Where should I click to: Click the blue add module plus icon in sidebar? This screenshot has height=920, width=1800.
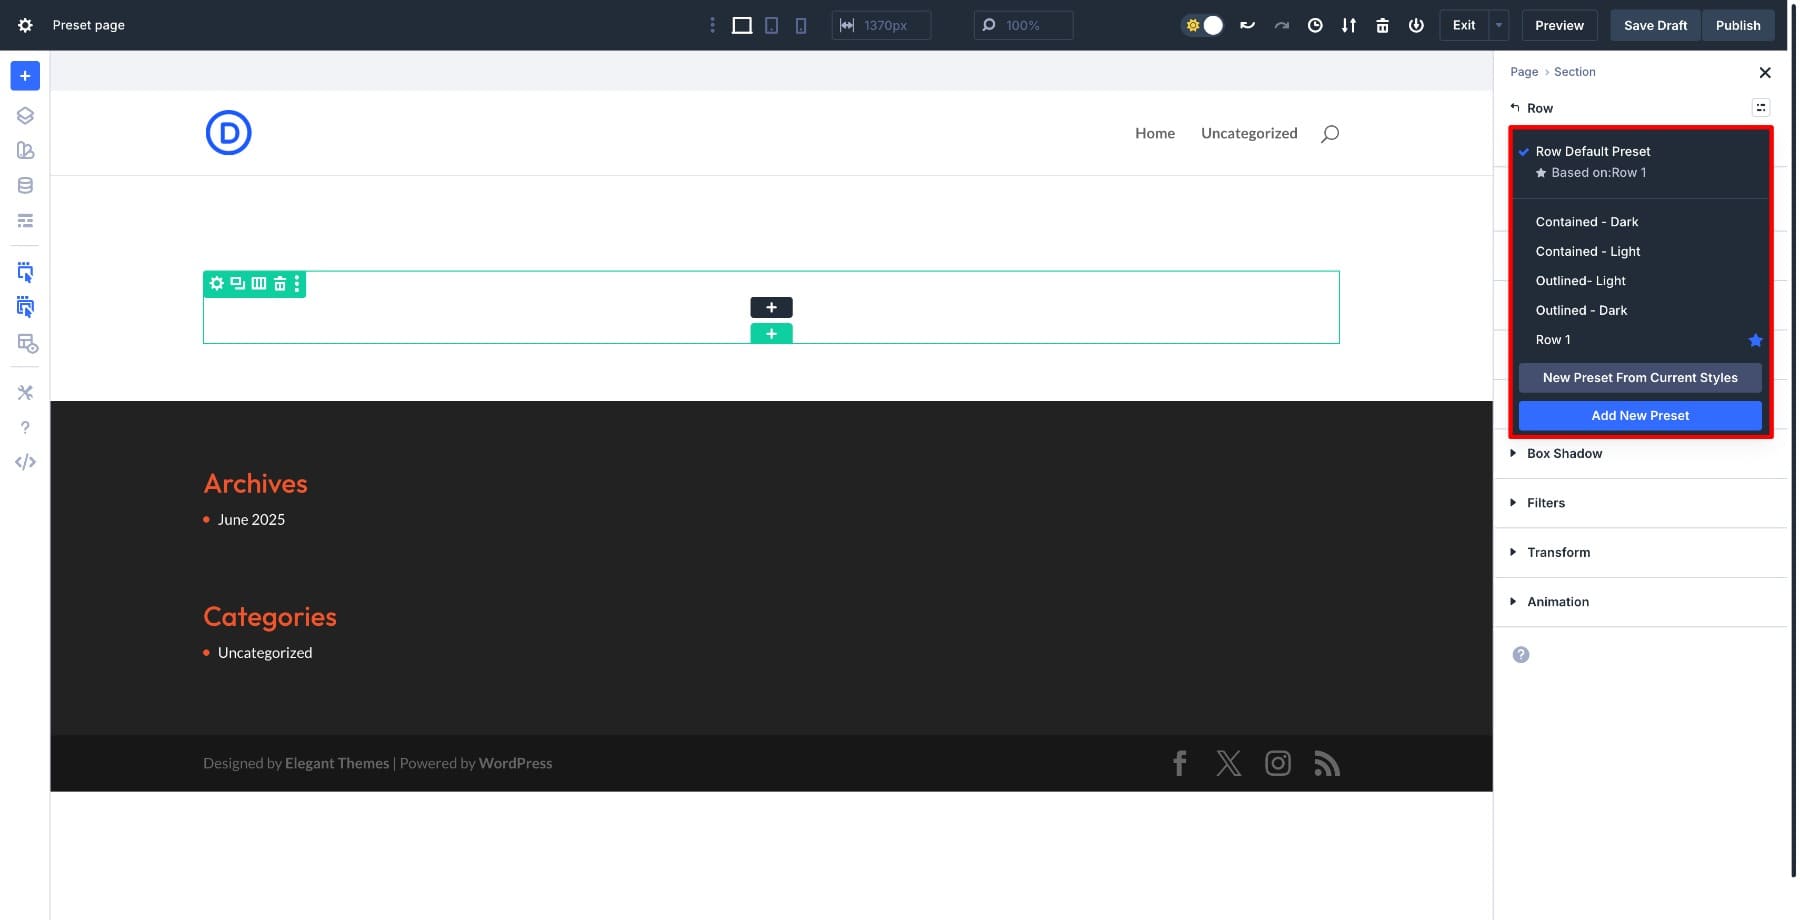pos(25,76)
